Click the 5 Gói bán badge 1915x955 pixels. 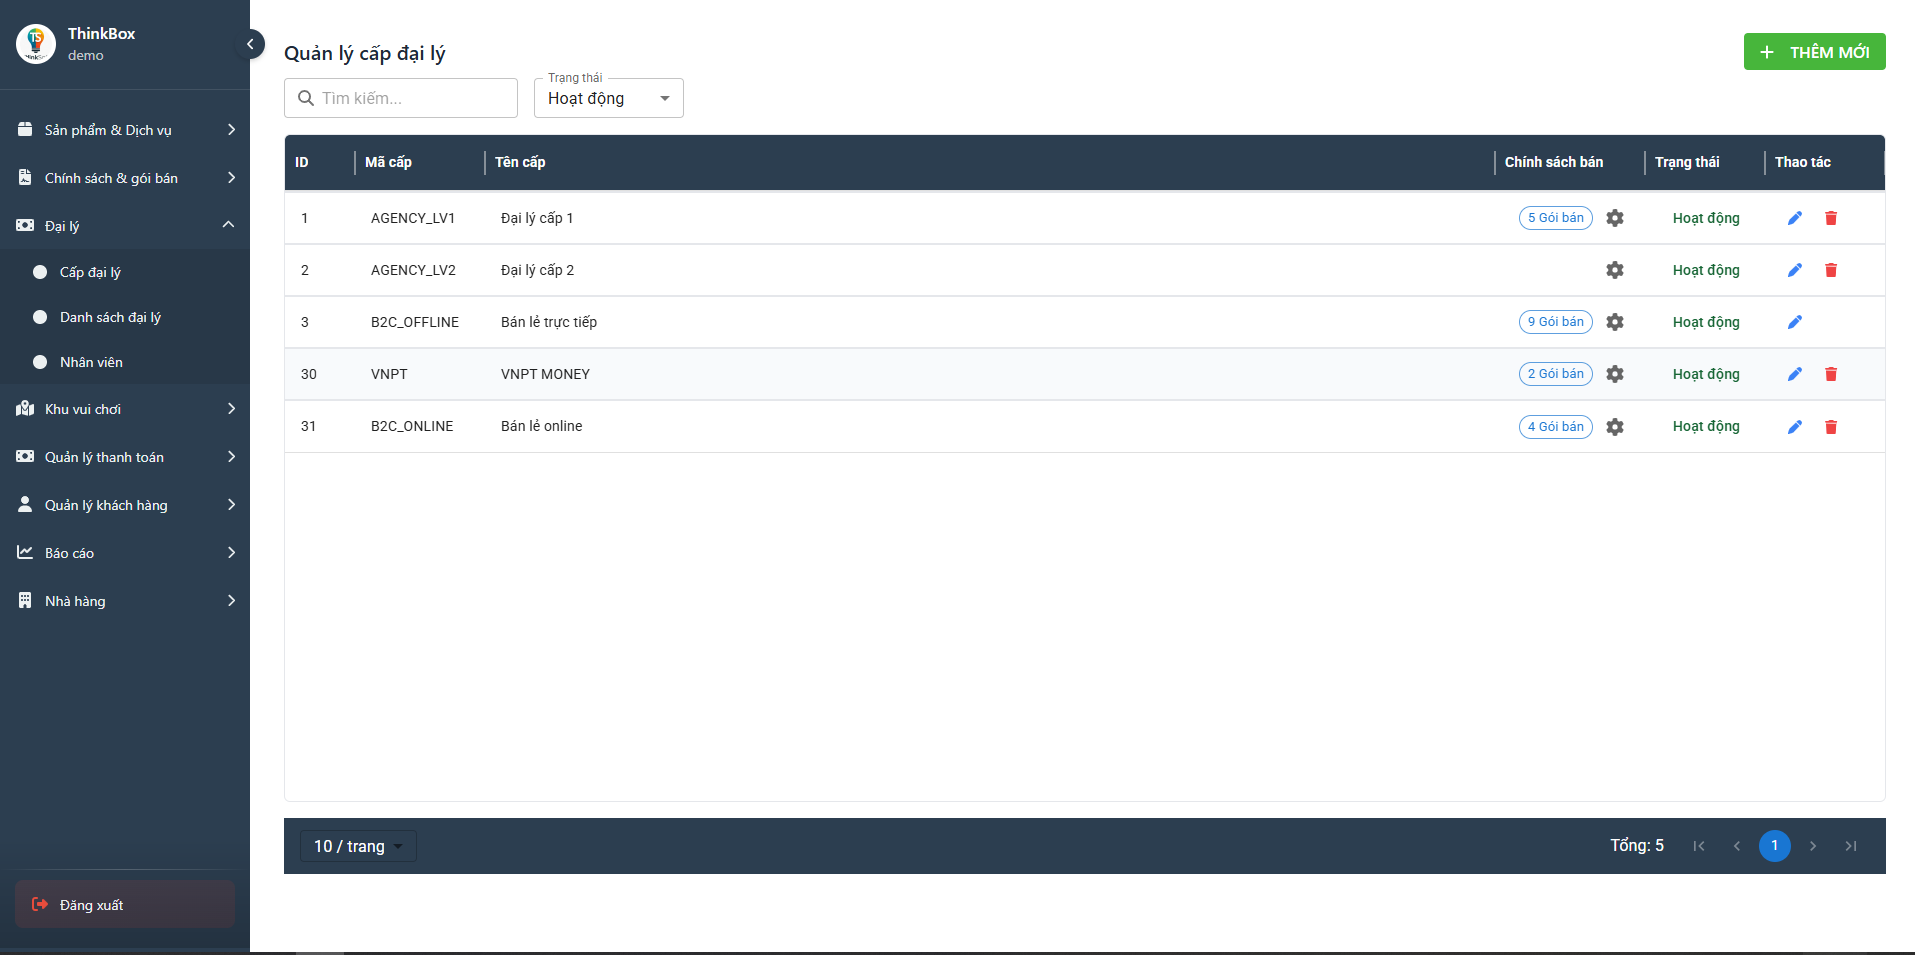[1555, 218]
